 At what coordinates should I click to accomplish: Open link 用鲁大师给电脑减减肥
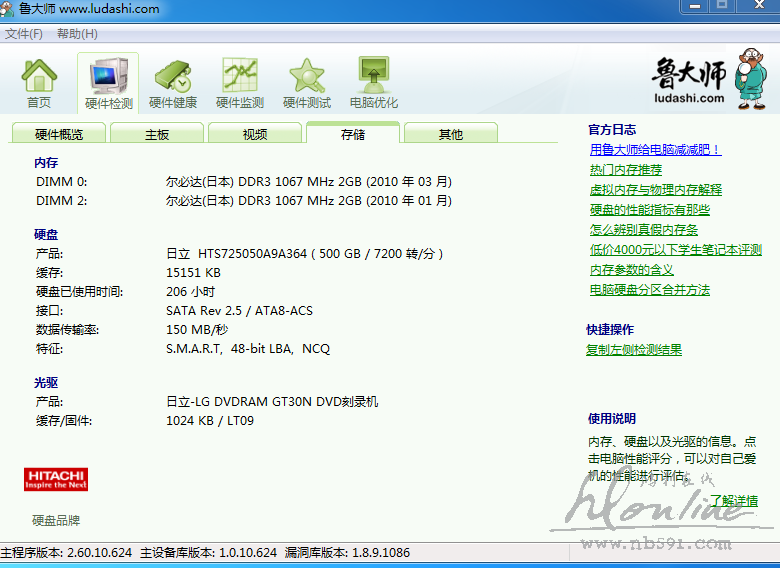(x=655, y=150)
